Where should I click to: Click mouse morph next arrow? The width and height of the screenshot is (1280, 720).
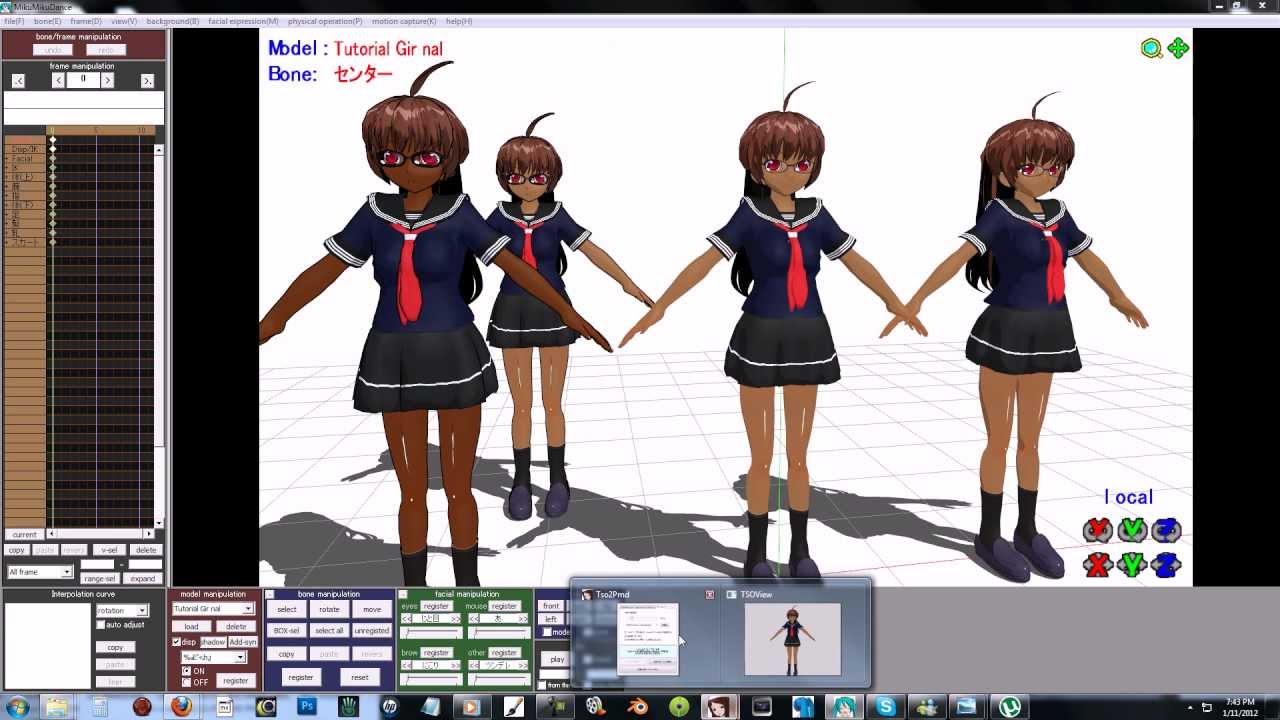(x=522, y=619)
